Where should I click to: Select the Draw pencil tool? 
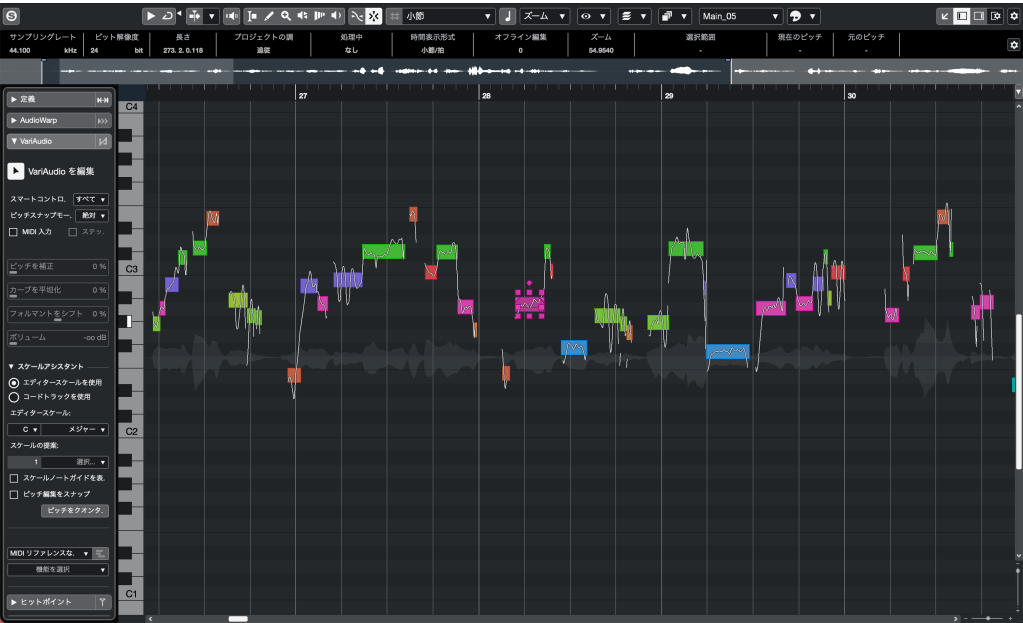tap(269, 16)
